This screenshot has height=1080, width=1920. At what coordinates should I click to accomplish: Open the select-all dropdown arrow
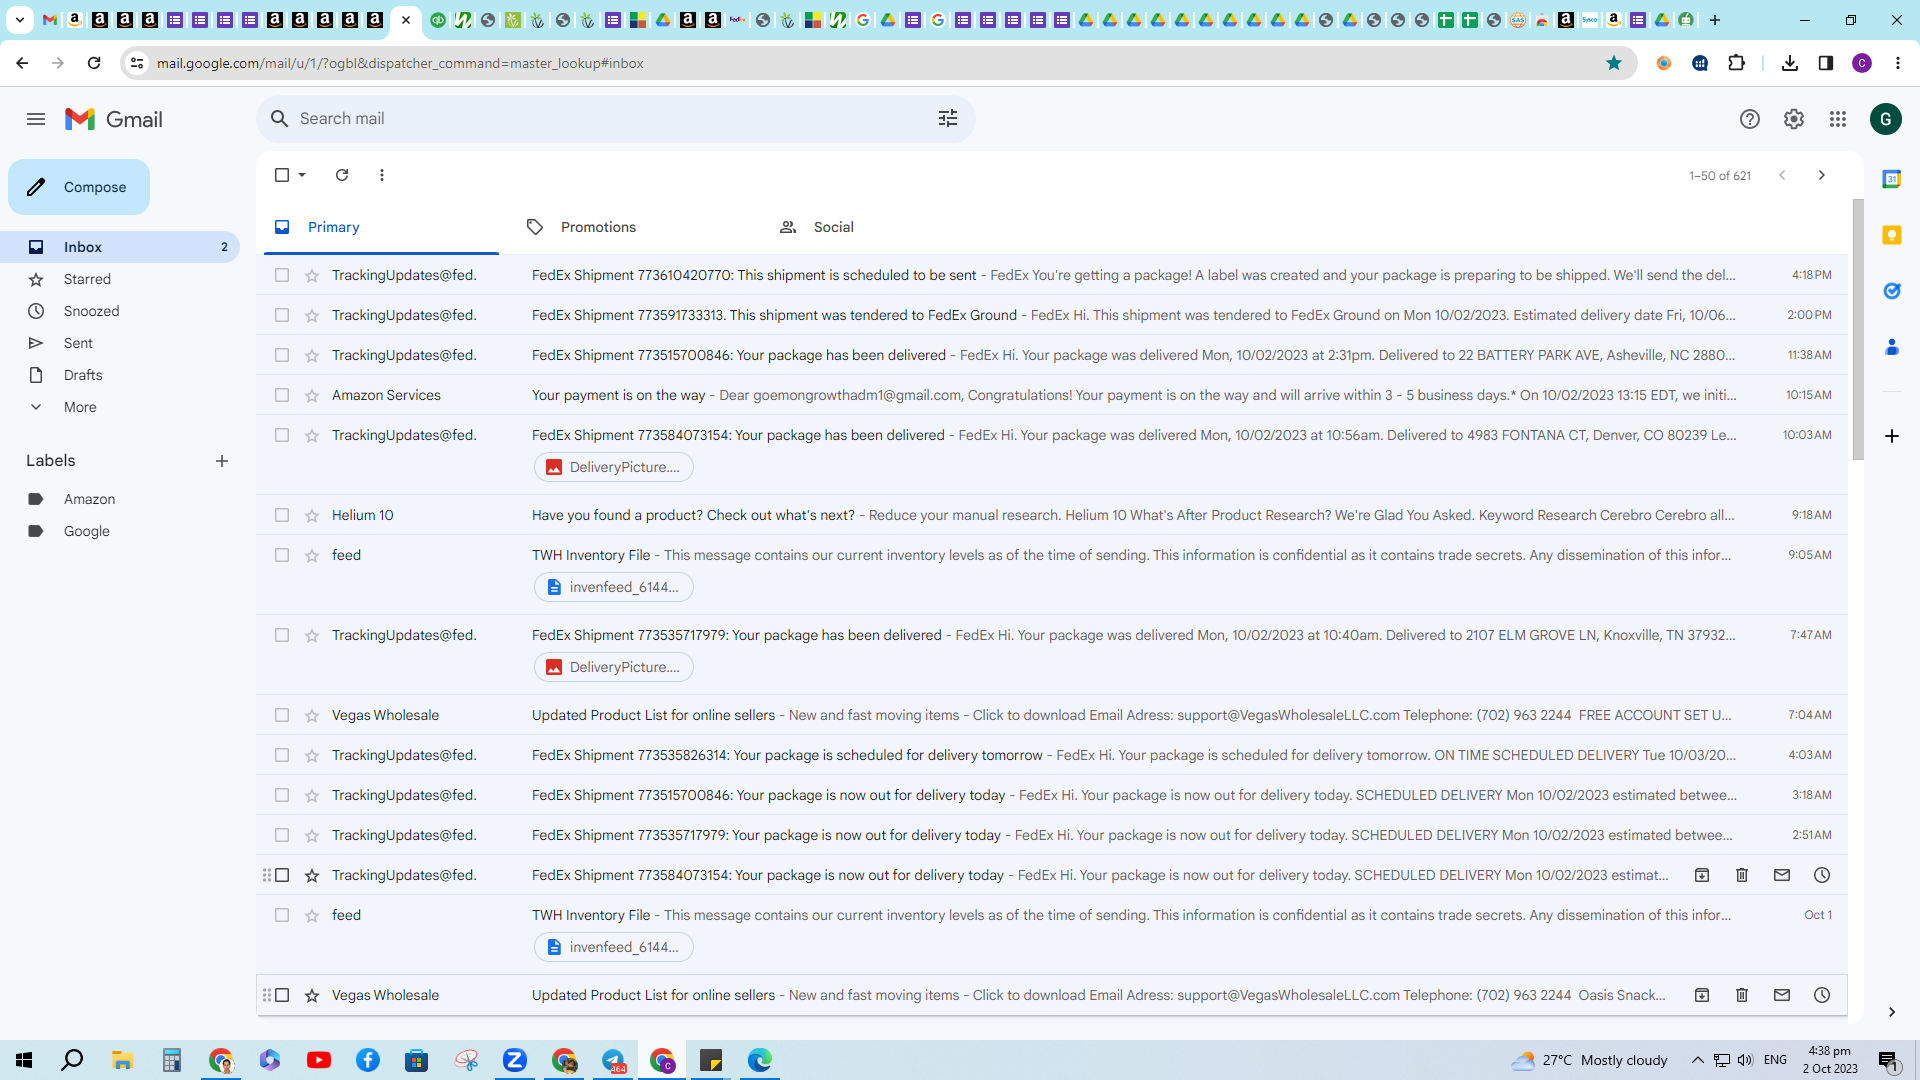tap(302, 175)
